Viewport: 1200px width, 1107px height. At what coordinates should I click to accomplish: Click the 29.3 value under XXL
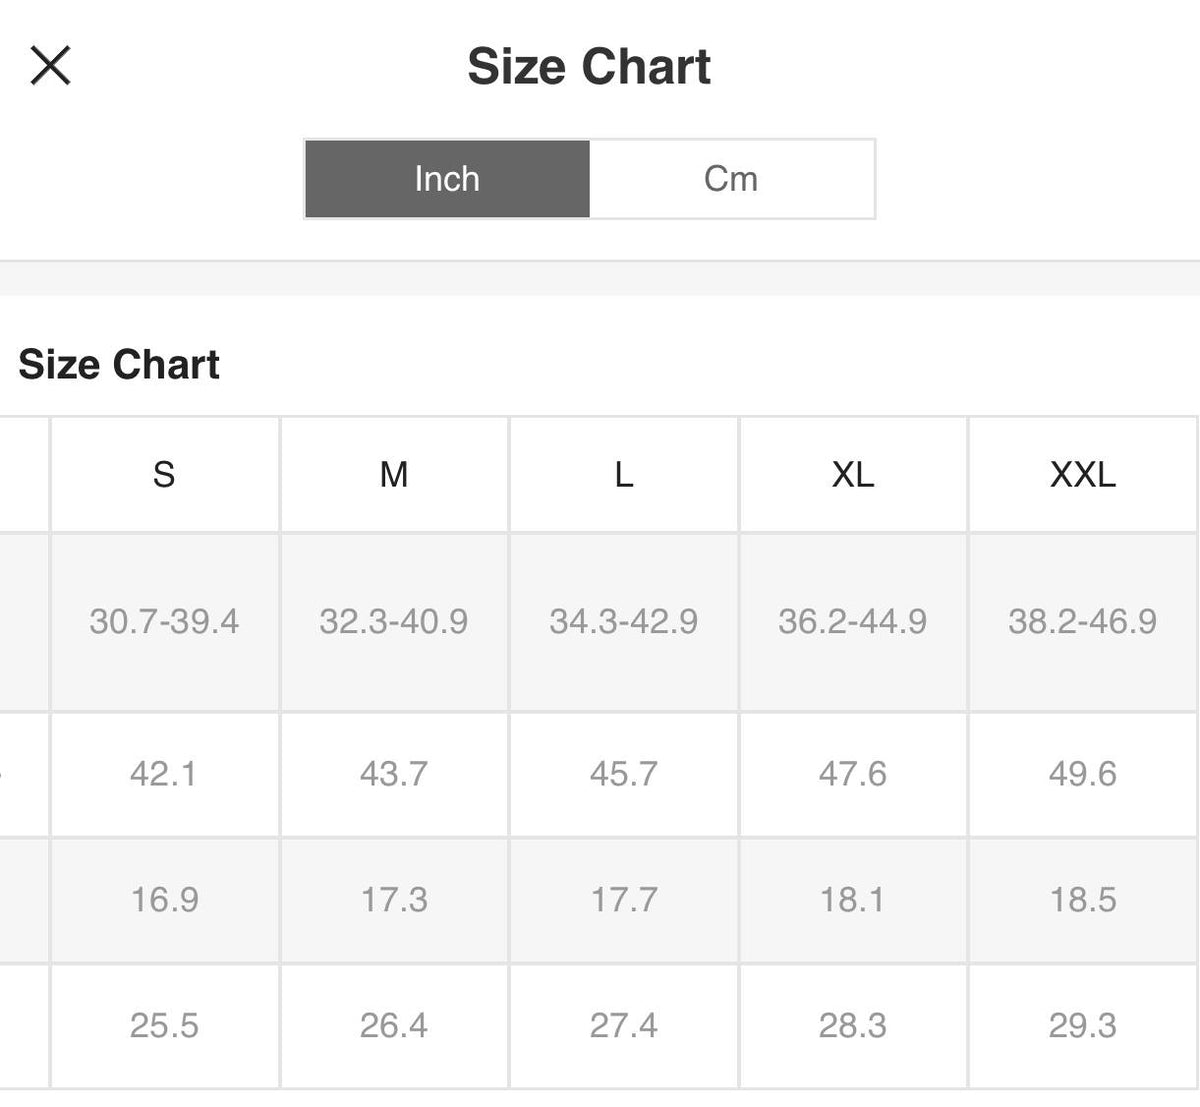pyautogui.click(x=1083, y=1026)
